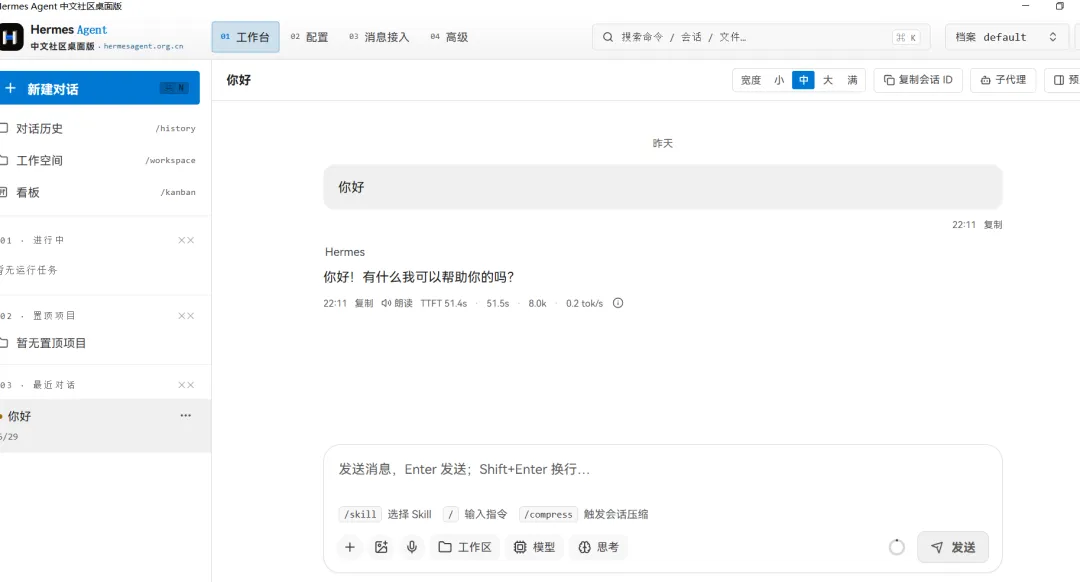Screen dimensions: 1080x582
Task: Click 复制会话 ID button
Action: click(x=918, y=80)
